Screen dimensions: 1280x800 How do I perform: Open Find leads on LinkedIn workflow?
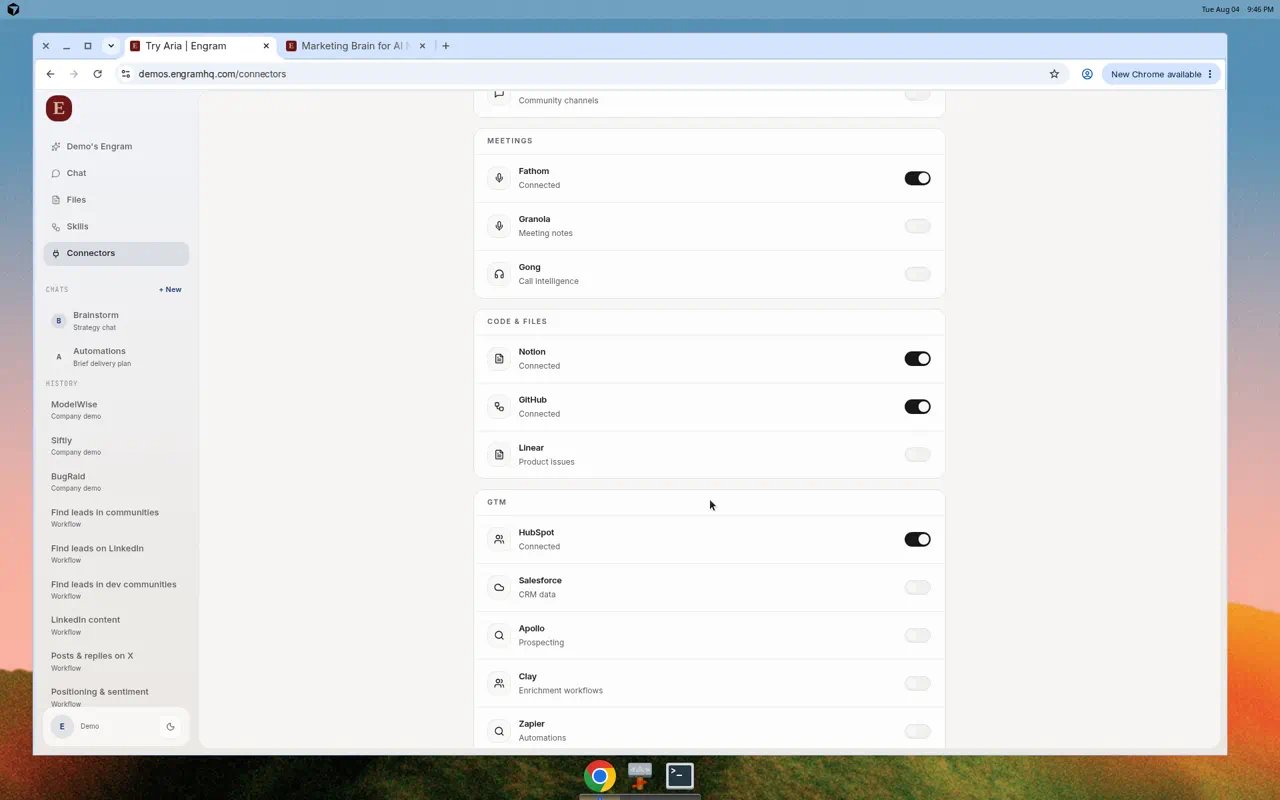coord(116,554)
